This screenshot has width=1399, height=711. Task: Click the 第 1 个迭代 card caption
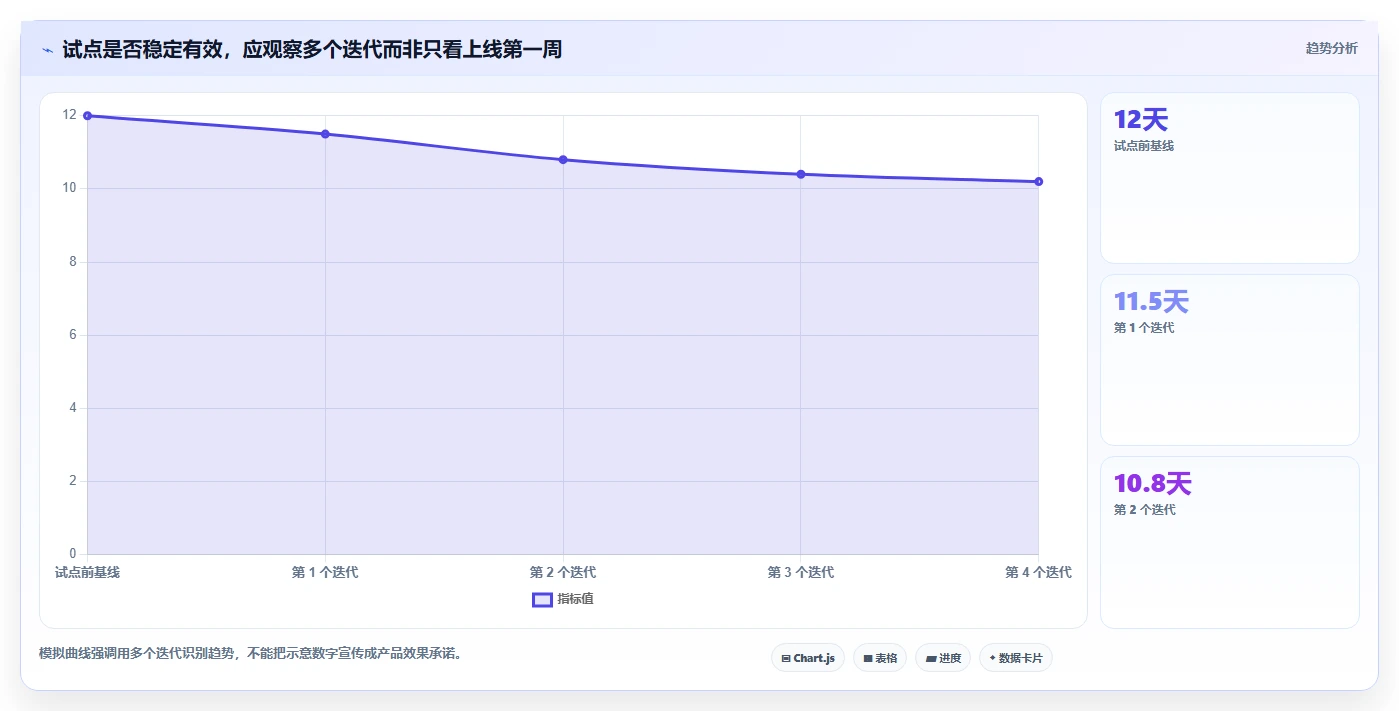1144,328
